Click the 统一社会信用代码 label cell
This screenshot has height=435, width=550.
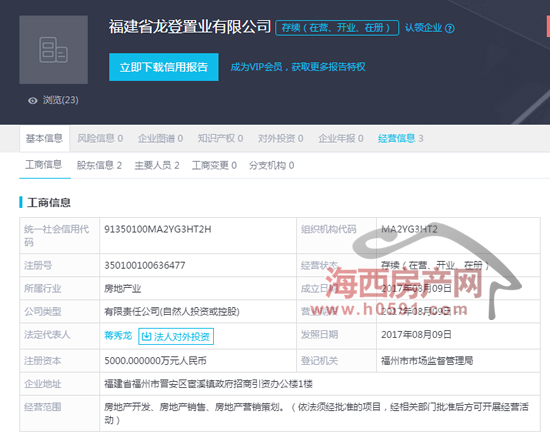click(x=60, y=236)
